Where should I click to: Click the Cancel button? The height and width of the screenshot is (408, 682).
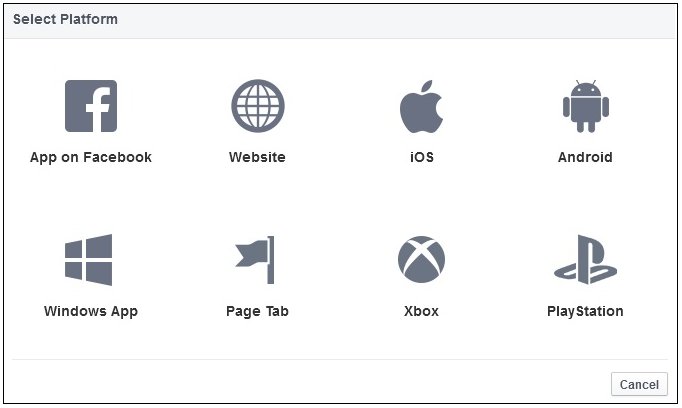click(x=639, y=384)
